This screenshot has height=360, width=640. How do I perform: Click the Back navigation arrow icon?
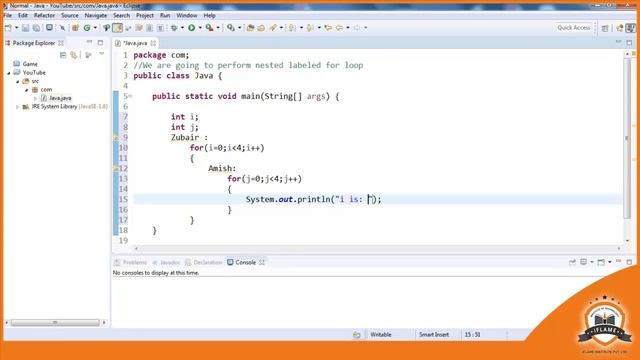tap(340, 28)
